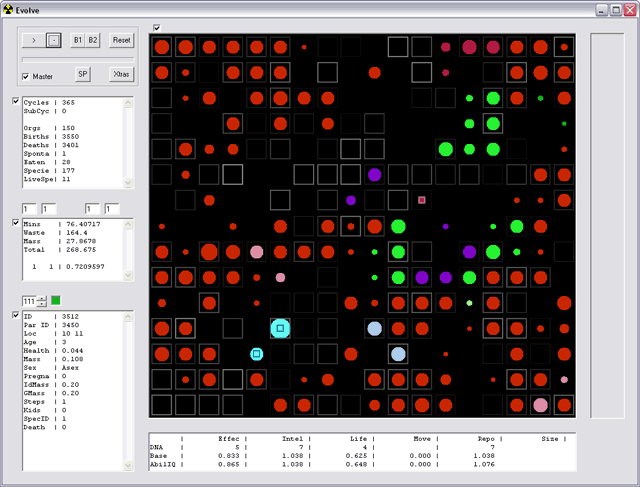This screenshot has height=487, width=640.
Task: Decrease the 111 value with the down arrow
Action: 42,304
